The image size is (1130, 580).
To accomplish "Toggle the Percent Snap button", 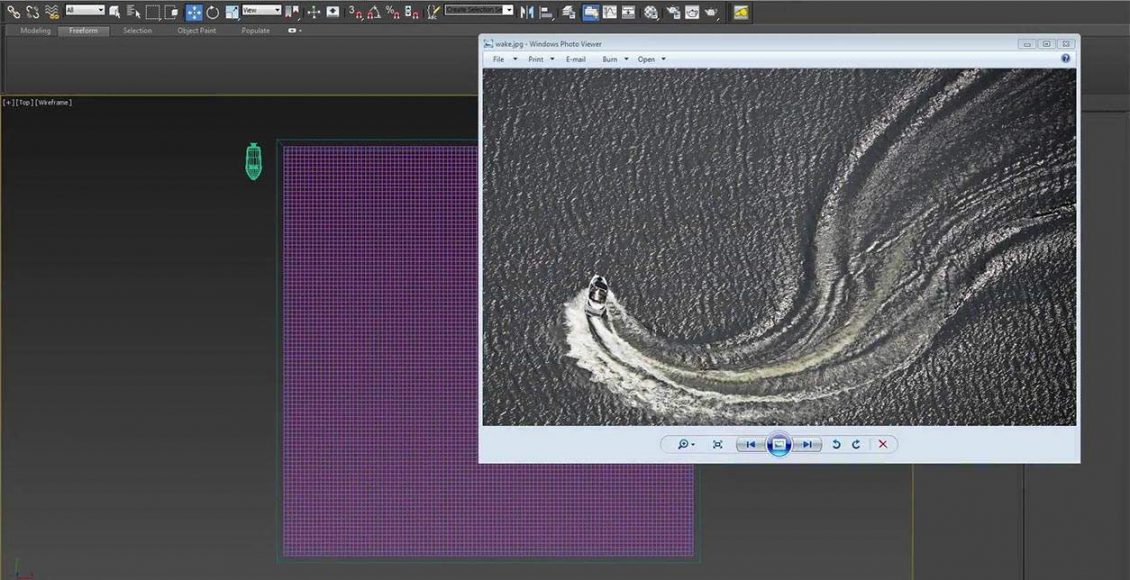I will (393, 12).
